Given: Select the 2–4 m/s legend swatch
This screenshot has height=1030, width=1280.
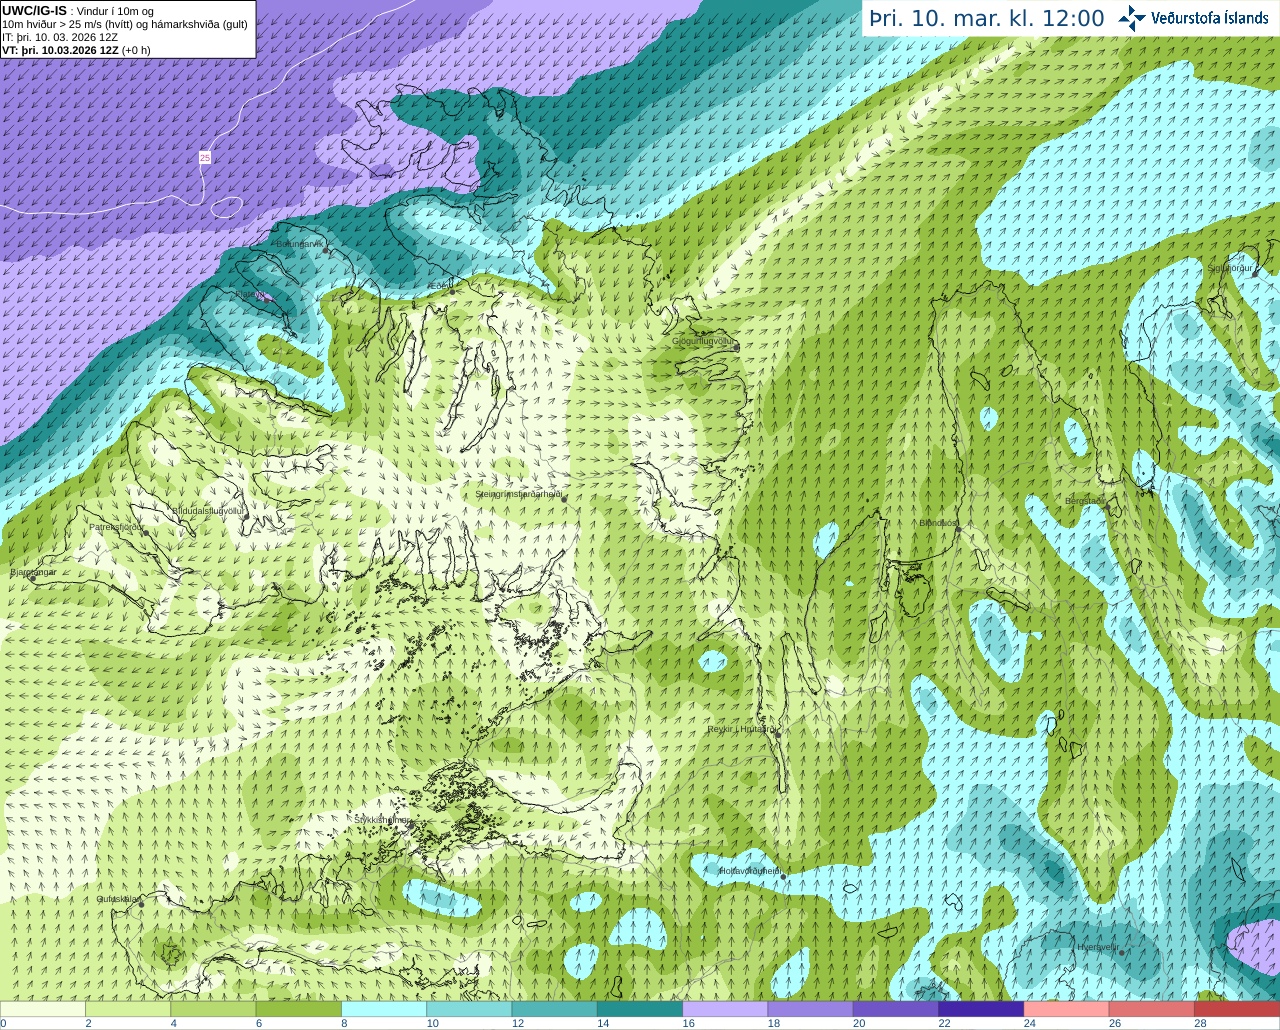Looking at the screenshot, I should pos(128,1008).
